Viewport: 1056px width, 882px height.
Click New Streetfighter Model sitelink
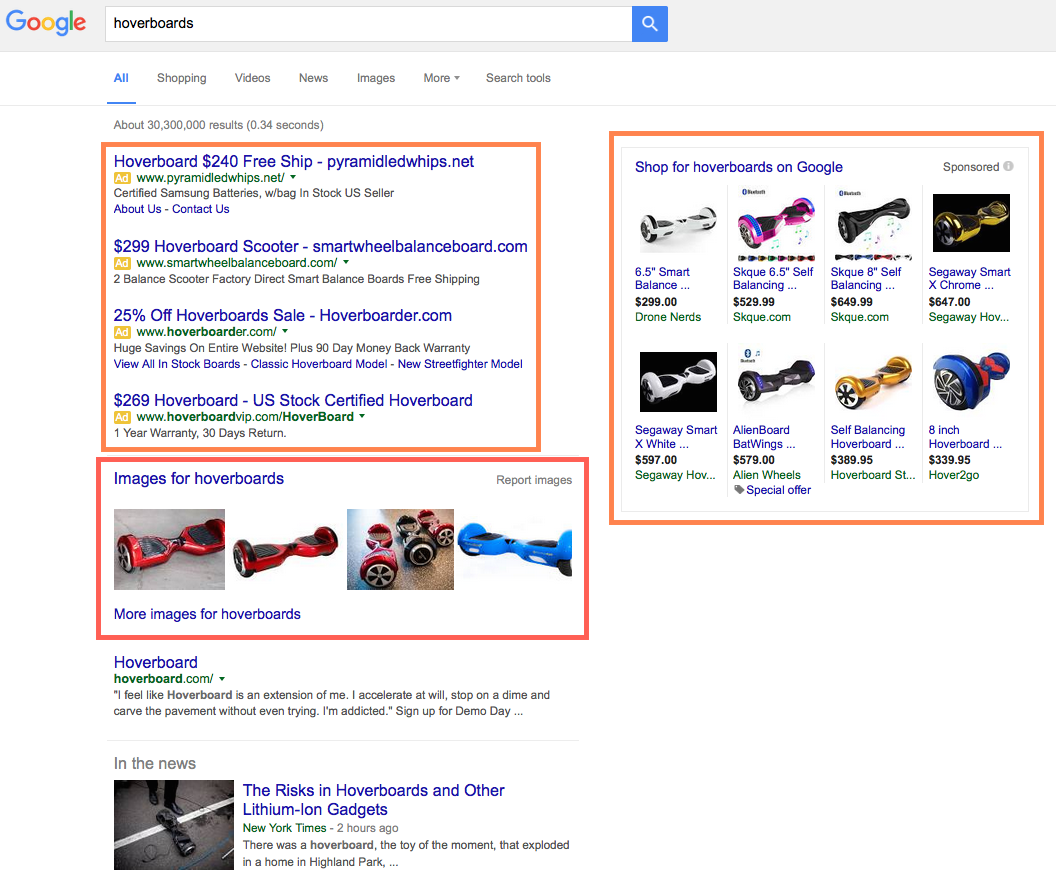pos(460,364)
